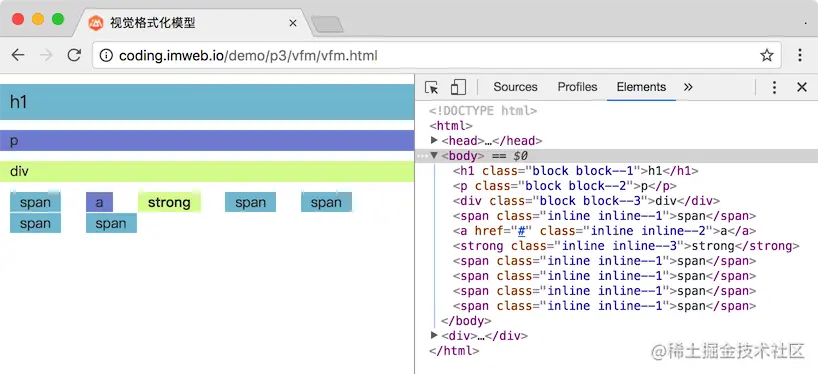The image size is (818, 374).
Task: Select the closing </html> tag row
Action: point(454,351)
